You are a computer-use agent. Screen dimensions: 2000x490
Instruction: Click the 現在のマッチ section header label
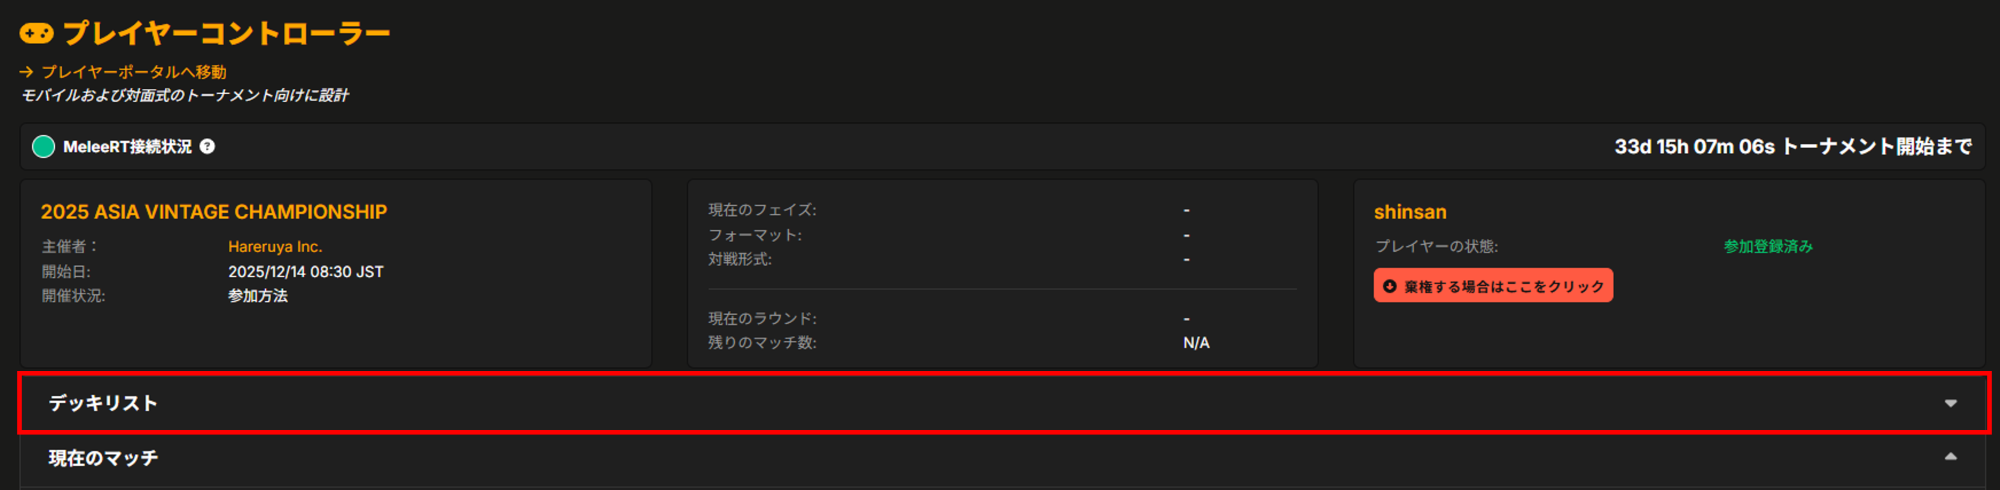pos(103,458)
